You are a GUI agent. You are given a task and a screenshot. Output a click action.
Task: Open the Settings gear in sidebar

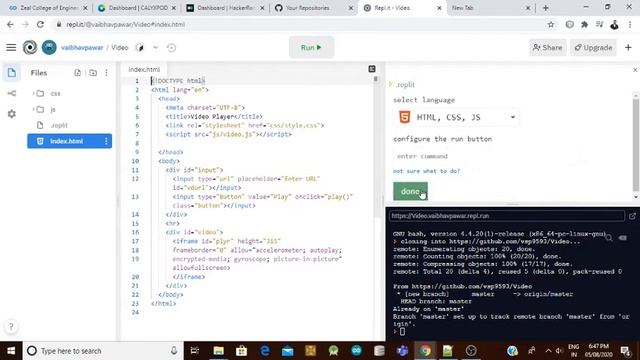point(11,114)
